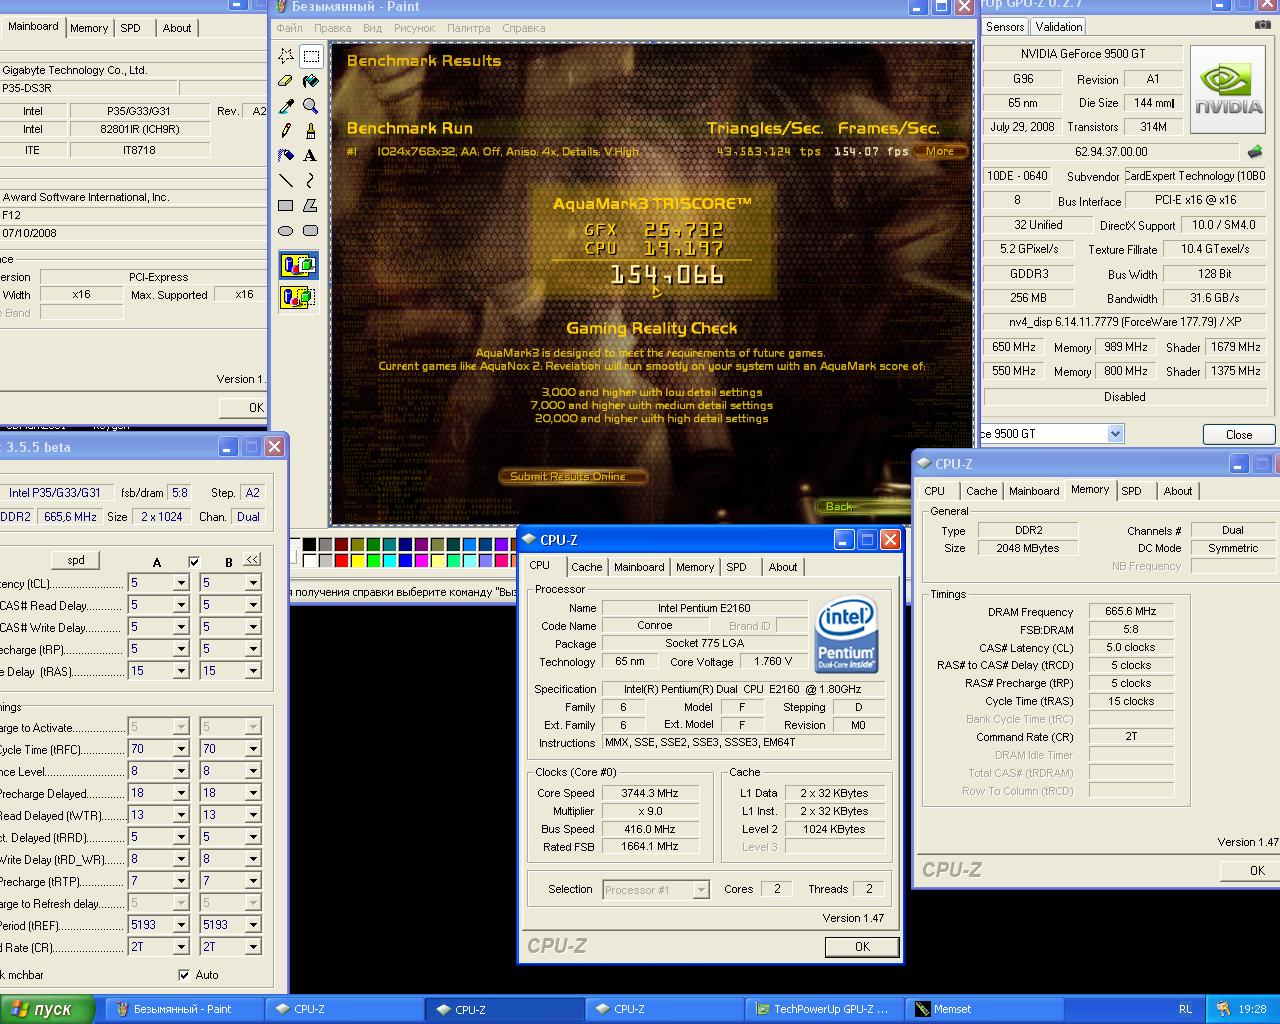Viewport: 1280px width, 1024px height.
Task: Toggle the checkbox between columns A and B
Action: 194,562
